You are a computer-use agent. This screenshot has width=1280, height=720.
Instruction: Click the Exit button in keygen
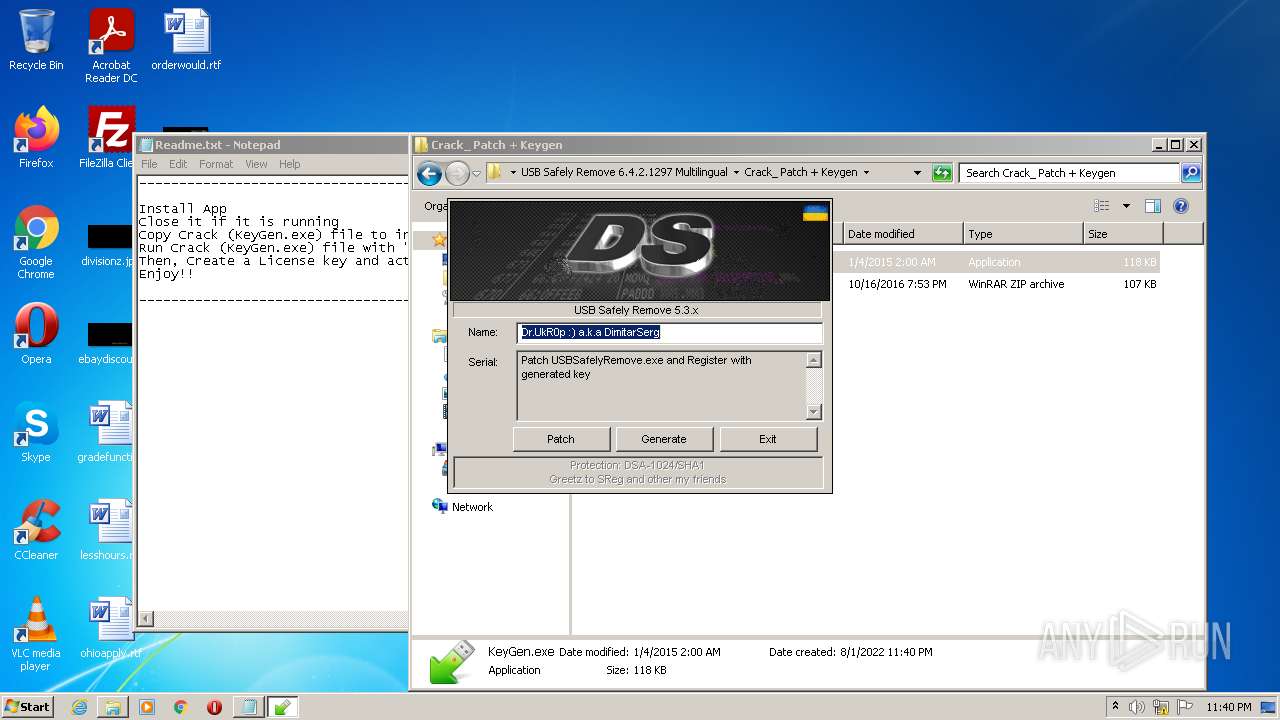(768, 439)
